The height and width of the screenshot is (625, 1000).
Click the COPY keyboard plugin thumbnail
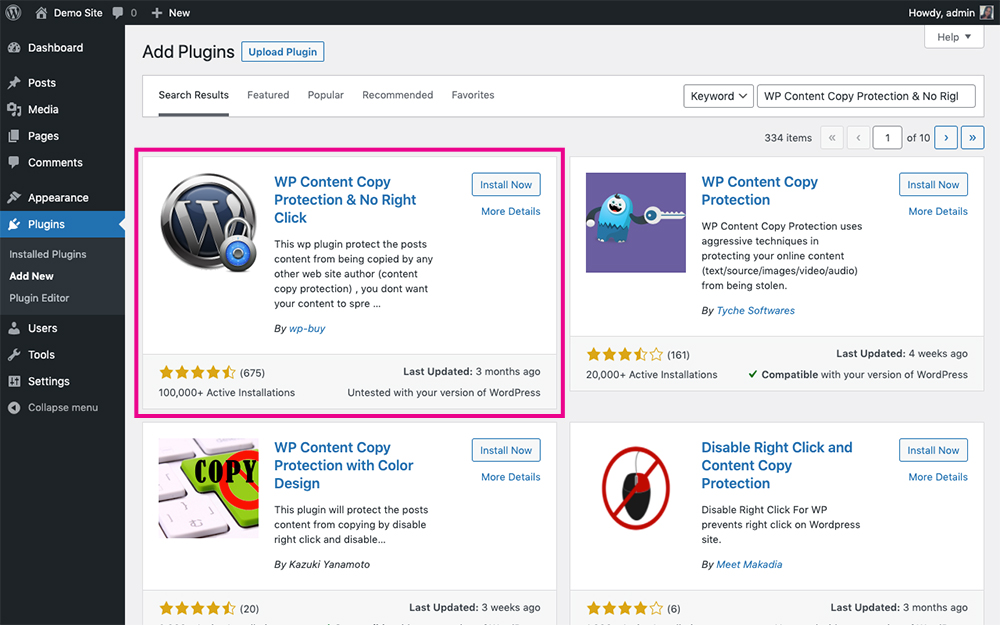[209, 488]
